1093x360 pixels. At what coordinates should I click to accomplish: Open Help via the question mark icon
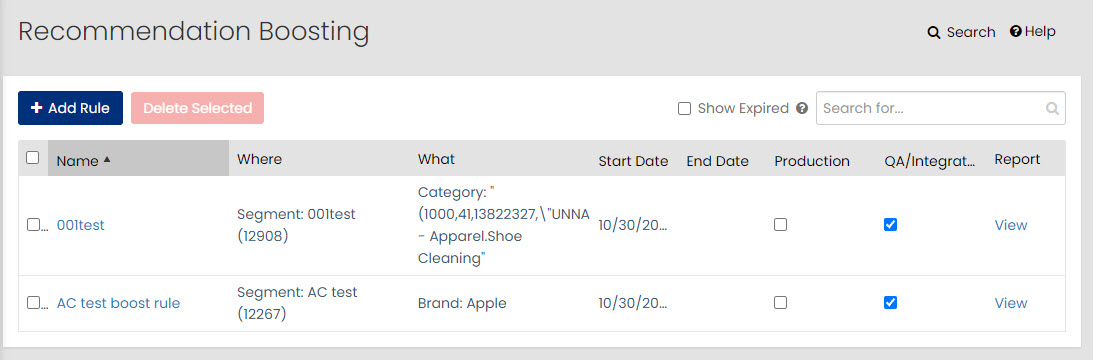coord(1016,31)
